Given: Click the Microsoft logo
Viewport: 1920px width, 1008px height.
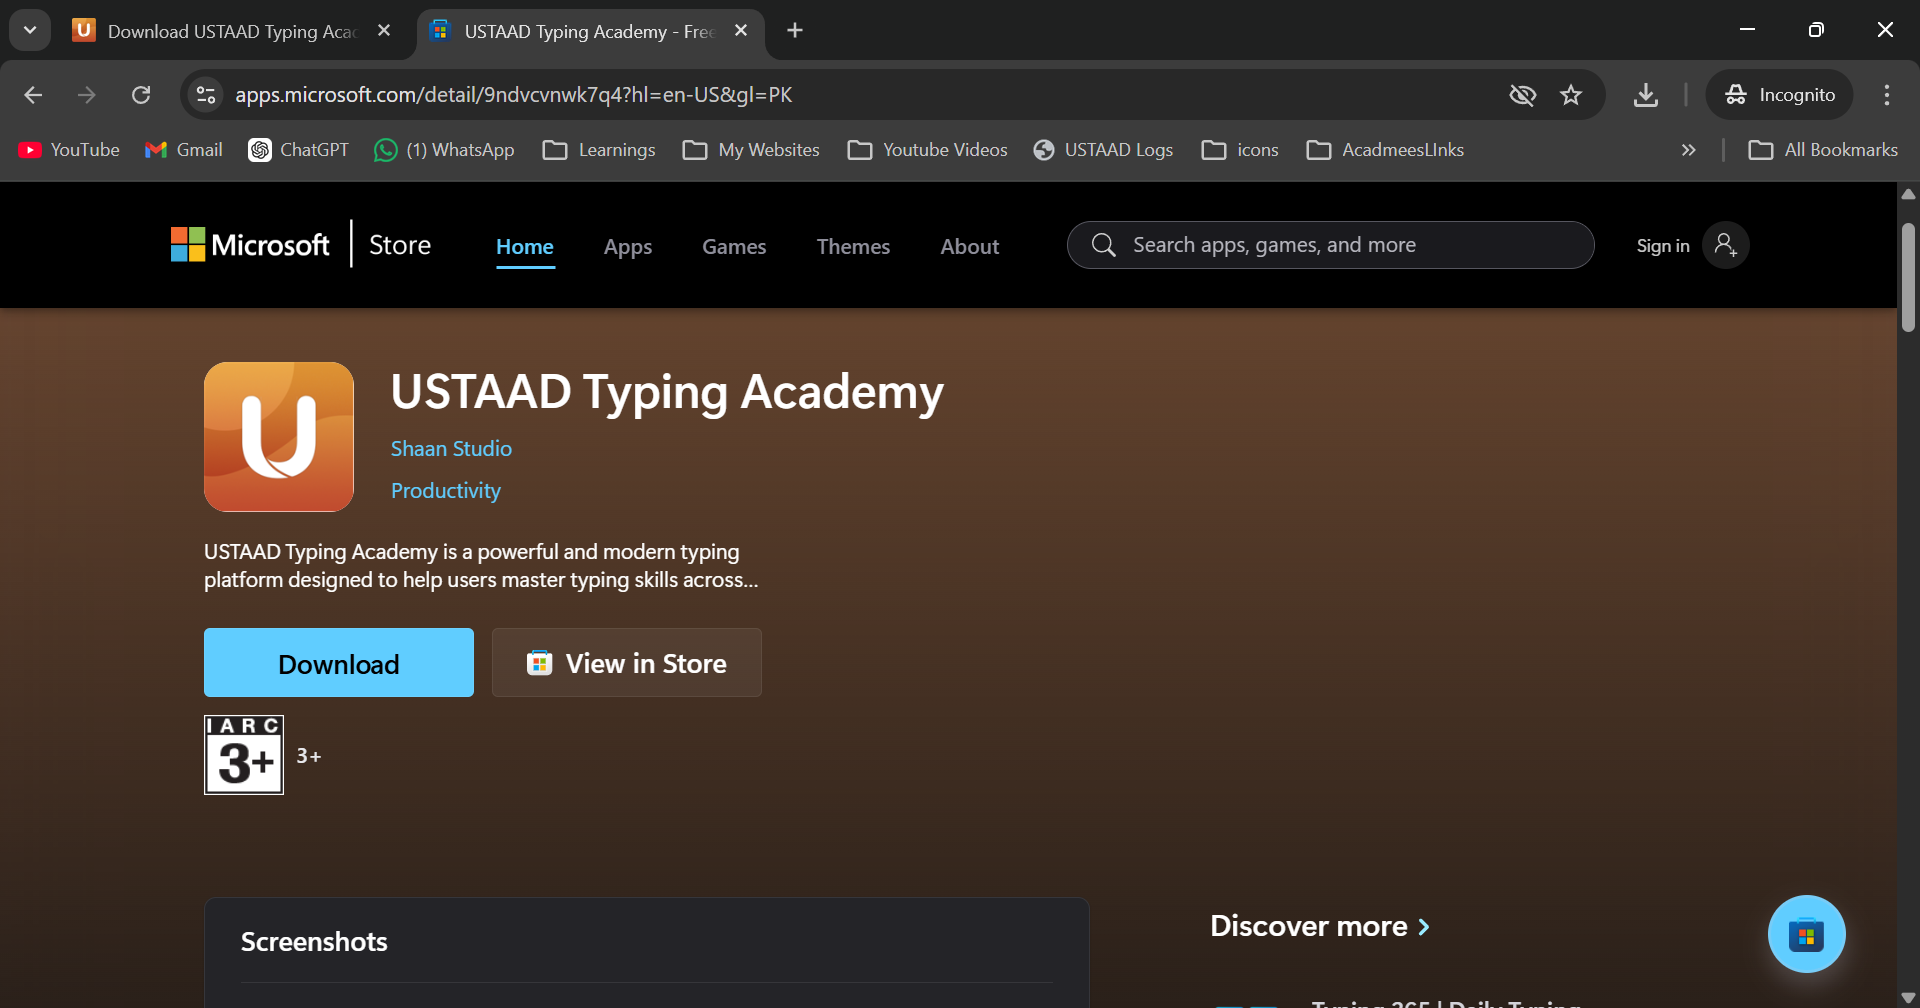Looking at the screenshot, I should pos(250,245).
